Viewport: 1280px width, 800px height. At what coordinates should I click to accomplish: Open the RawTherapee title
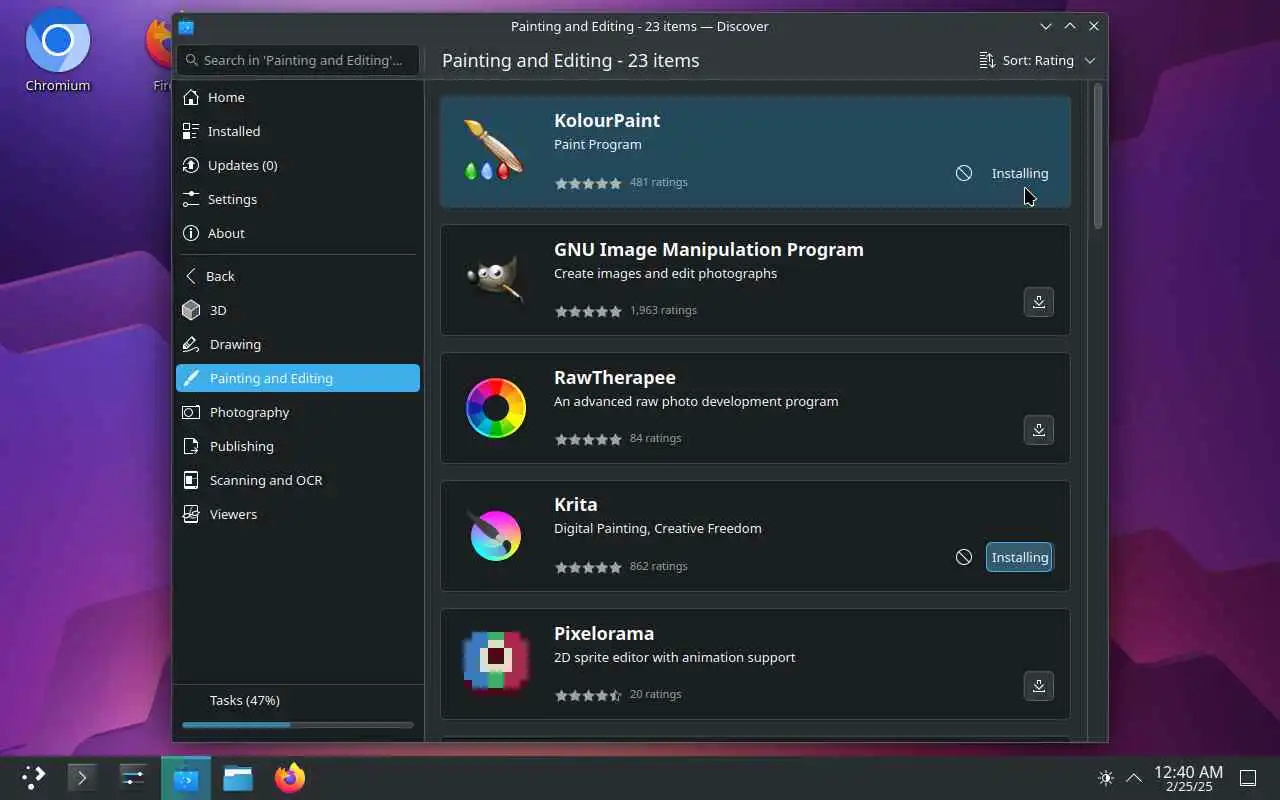pyautogui.click(x=615, y=377)
